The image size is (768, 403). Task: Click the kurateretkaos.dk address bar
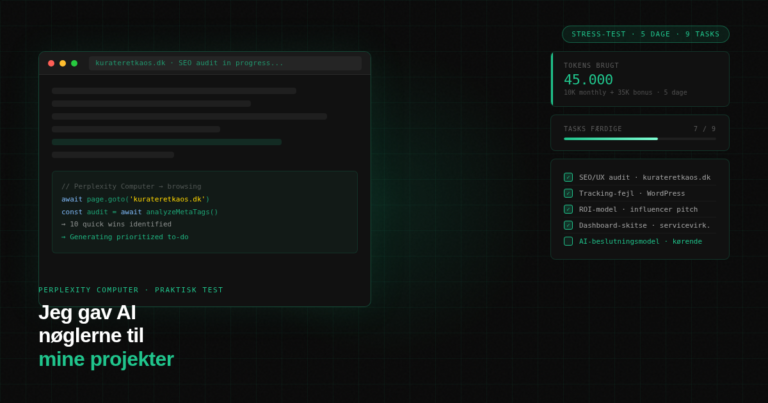click(225, 63)
